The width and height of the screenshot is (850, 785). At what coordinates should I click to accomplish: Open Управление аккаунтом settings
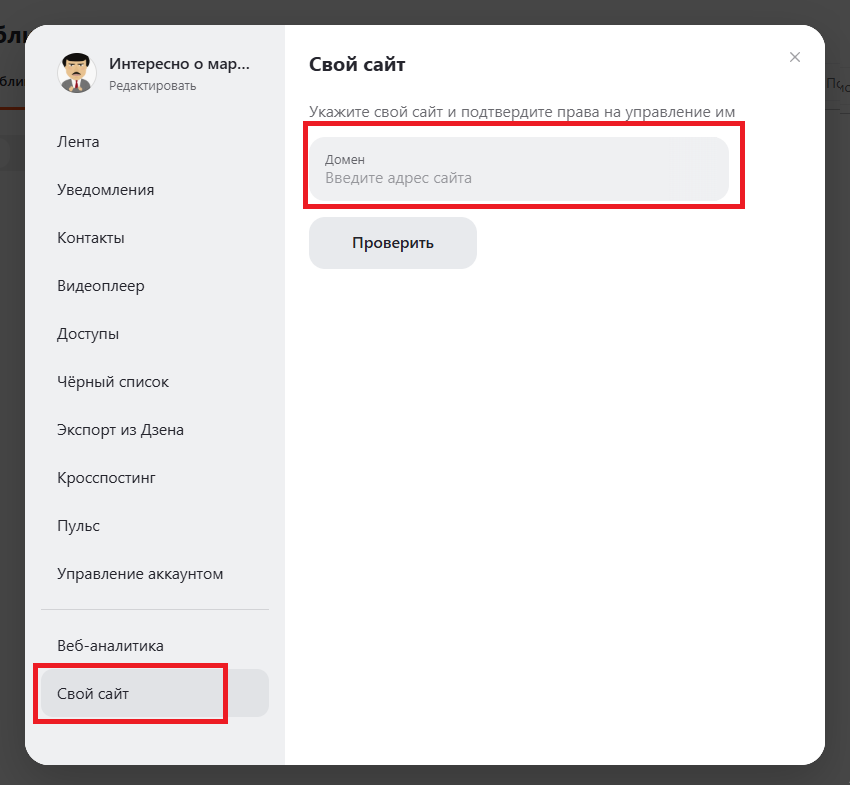[x=140, y=574]
